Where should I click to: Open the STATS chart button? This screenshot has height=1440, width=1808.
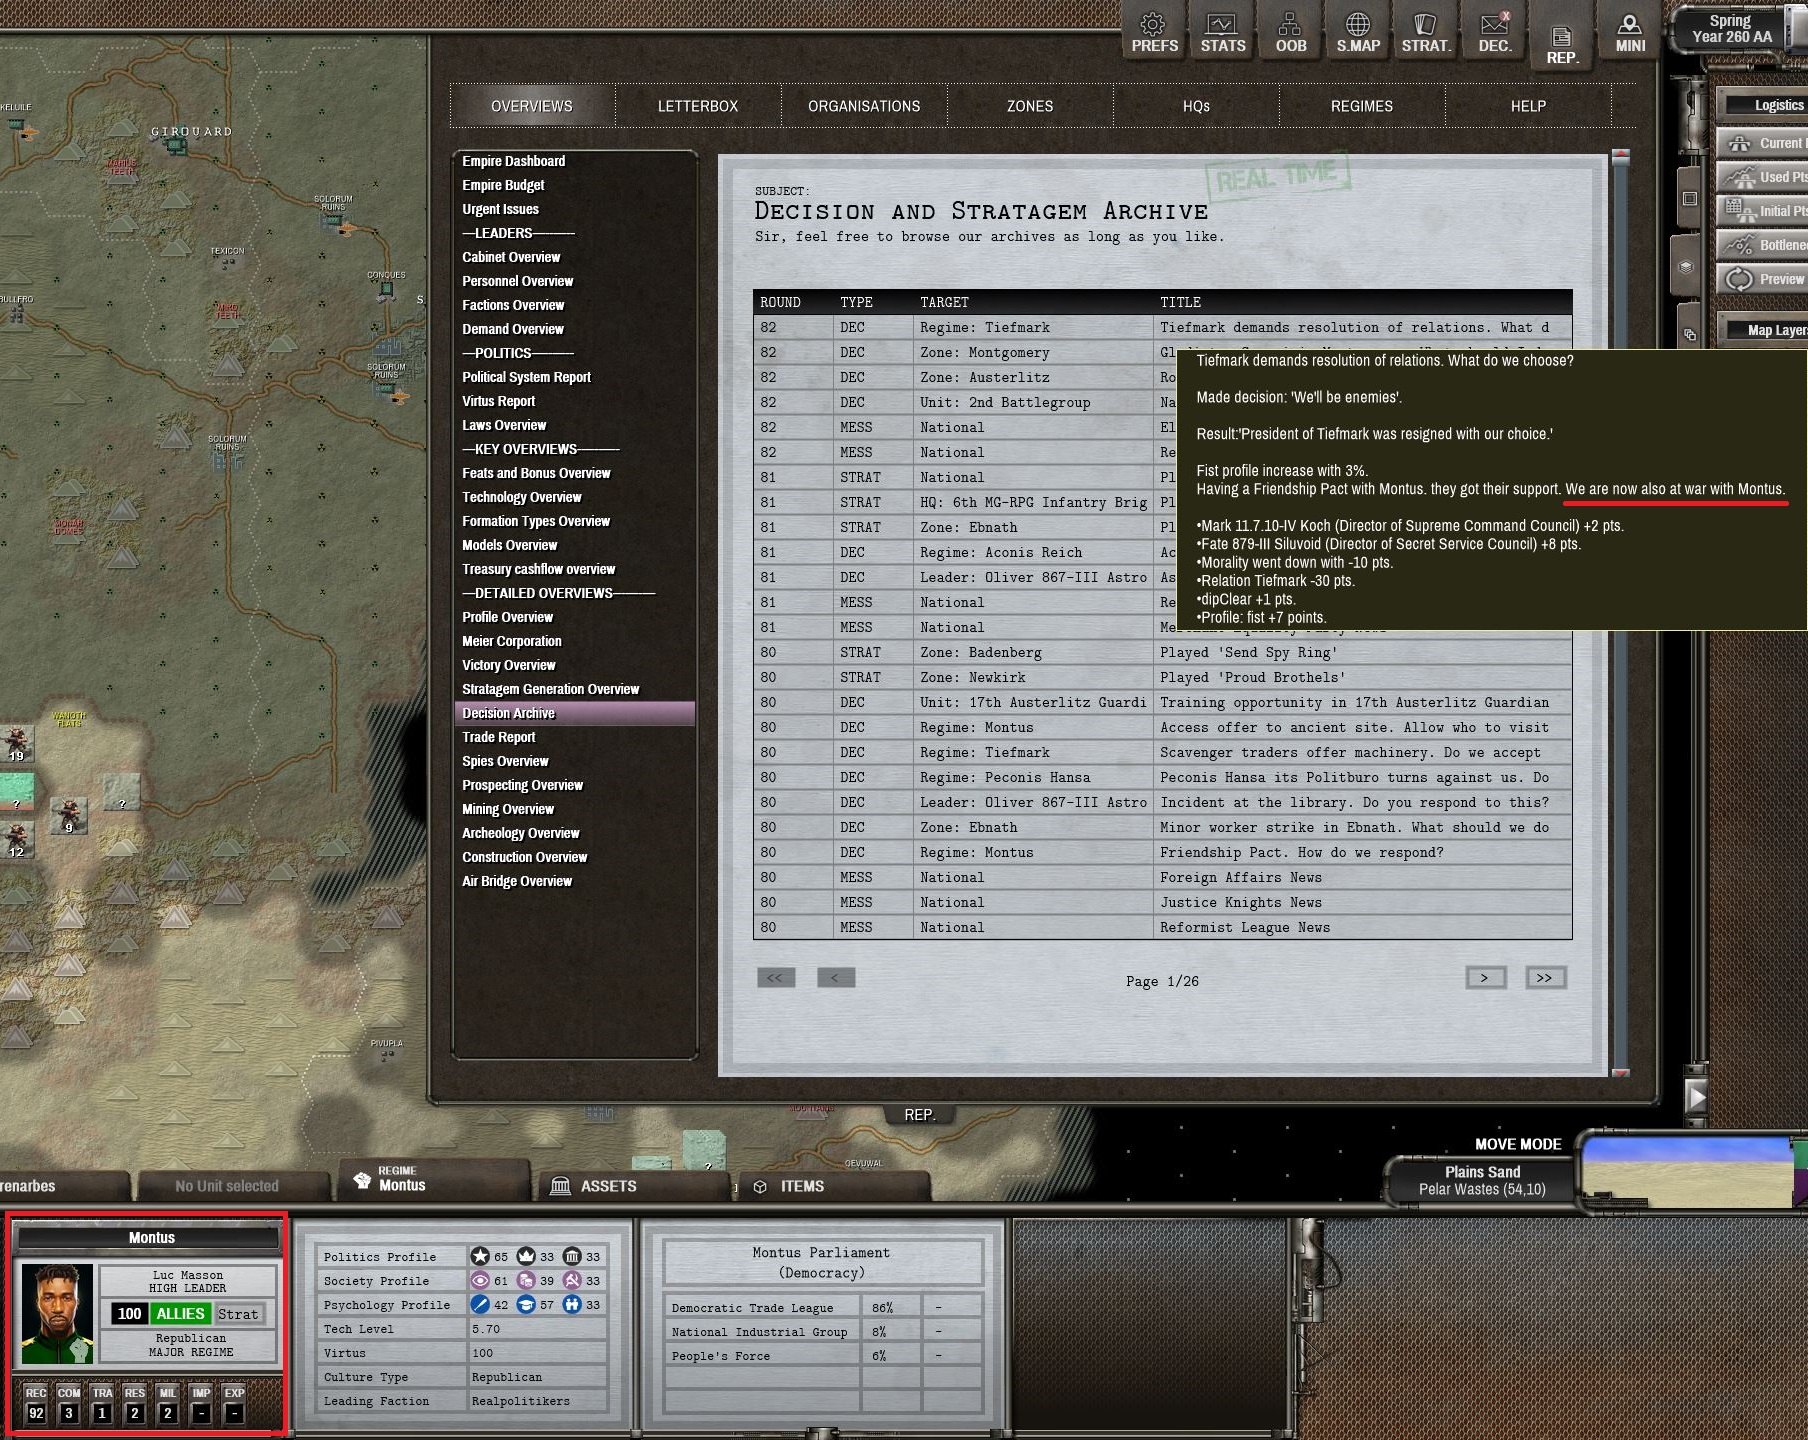(1222, 33)
